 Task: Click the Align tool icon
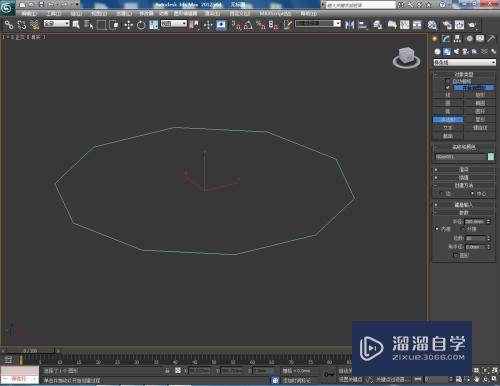click(362, 25)
